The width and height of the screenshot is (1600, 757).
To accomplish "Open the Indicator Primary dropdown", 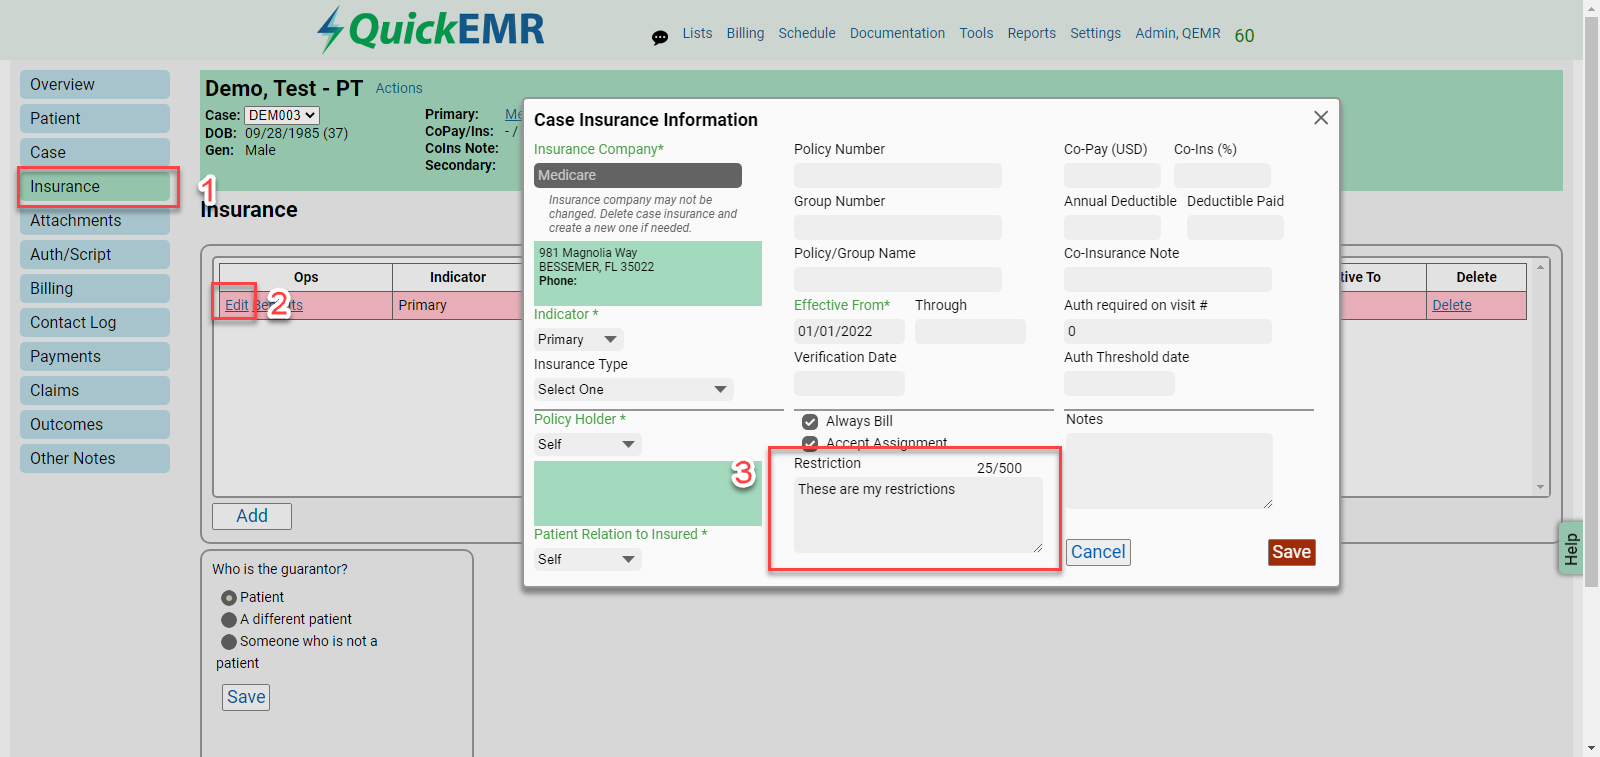I will coord(579,340).
